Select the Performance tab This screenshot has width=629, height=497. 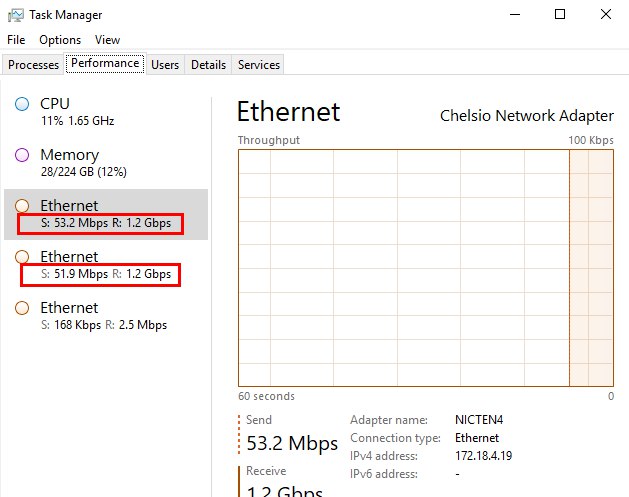[x=105, y=64]
